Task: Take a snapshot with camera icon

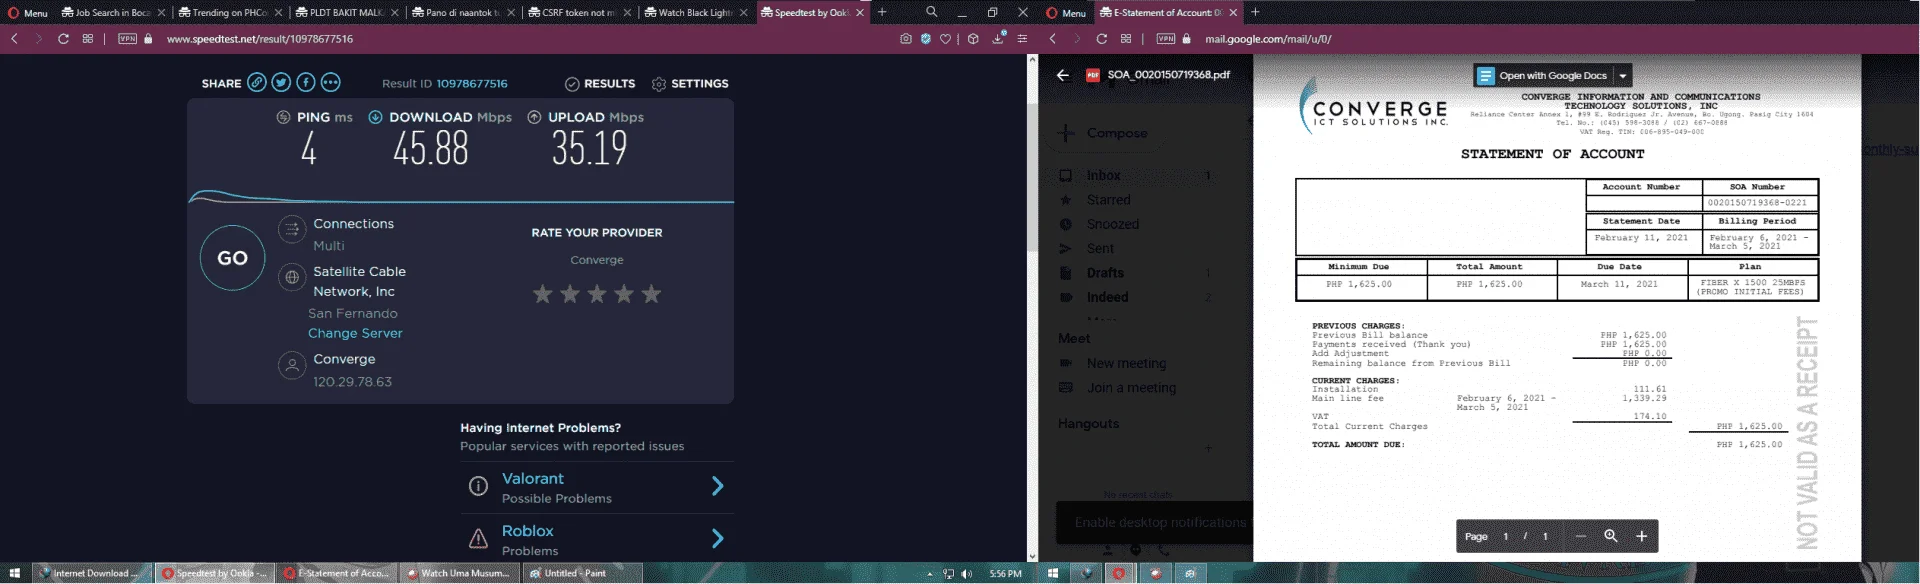Action: tap(905, 39)
